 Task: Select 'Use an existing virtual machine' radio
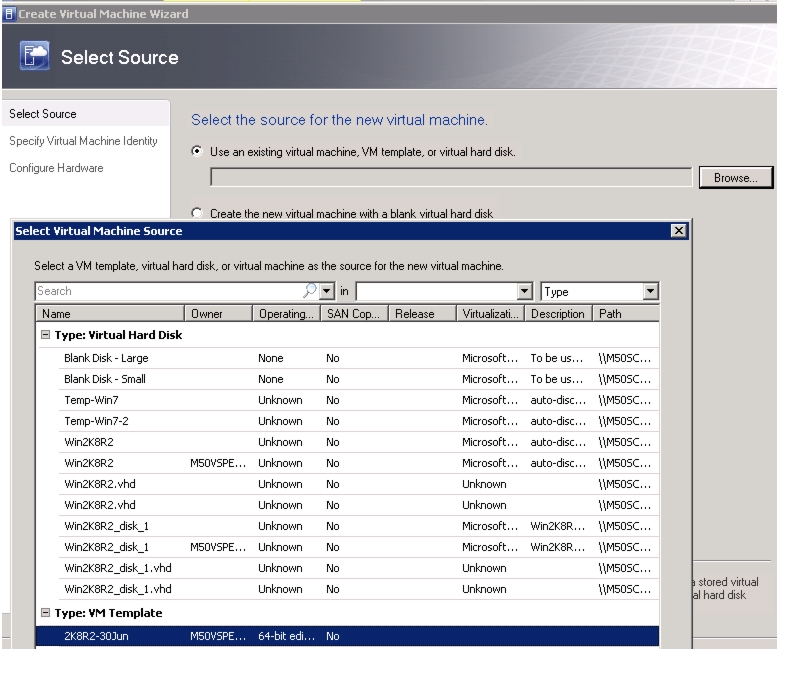tap(197, 151)
